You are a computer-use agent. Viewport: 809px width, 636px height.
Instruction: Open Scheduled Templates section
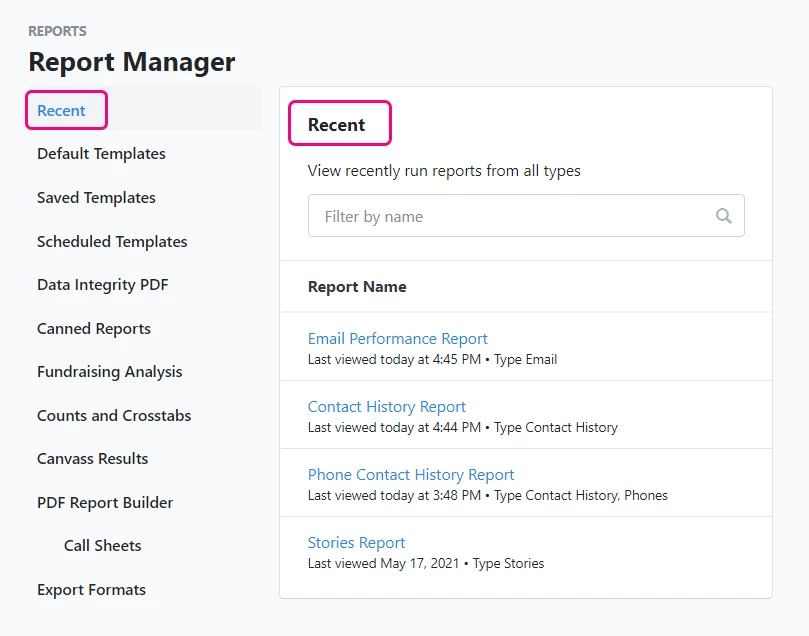click(x=111, y=241)
